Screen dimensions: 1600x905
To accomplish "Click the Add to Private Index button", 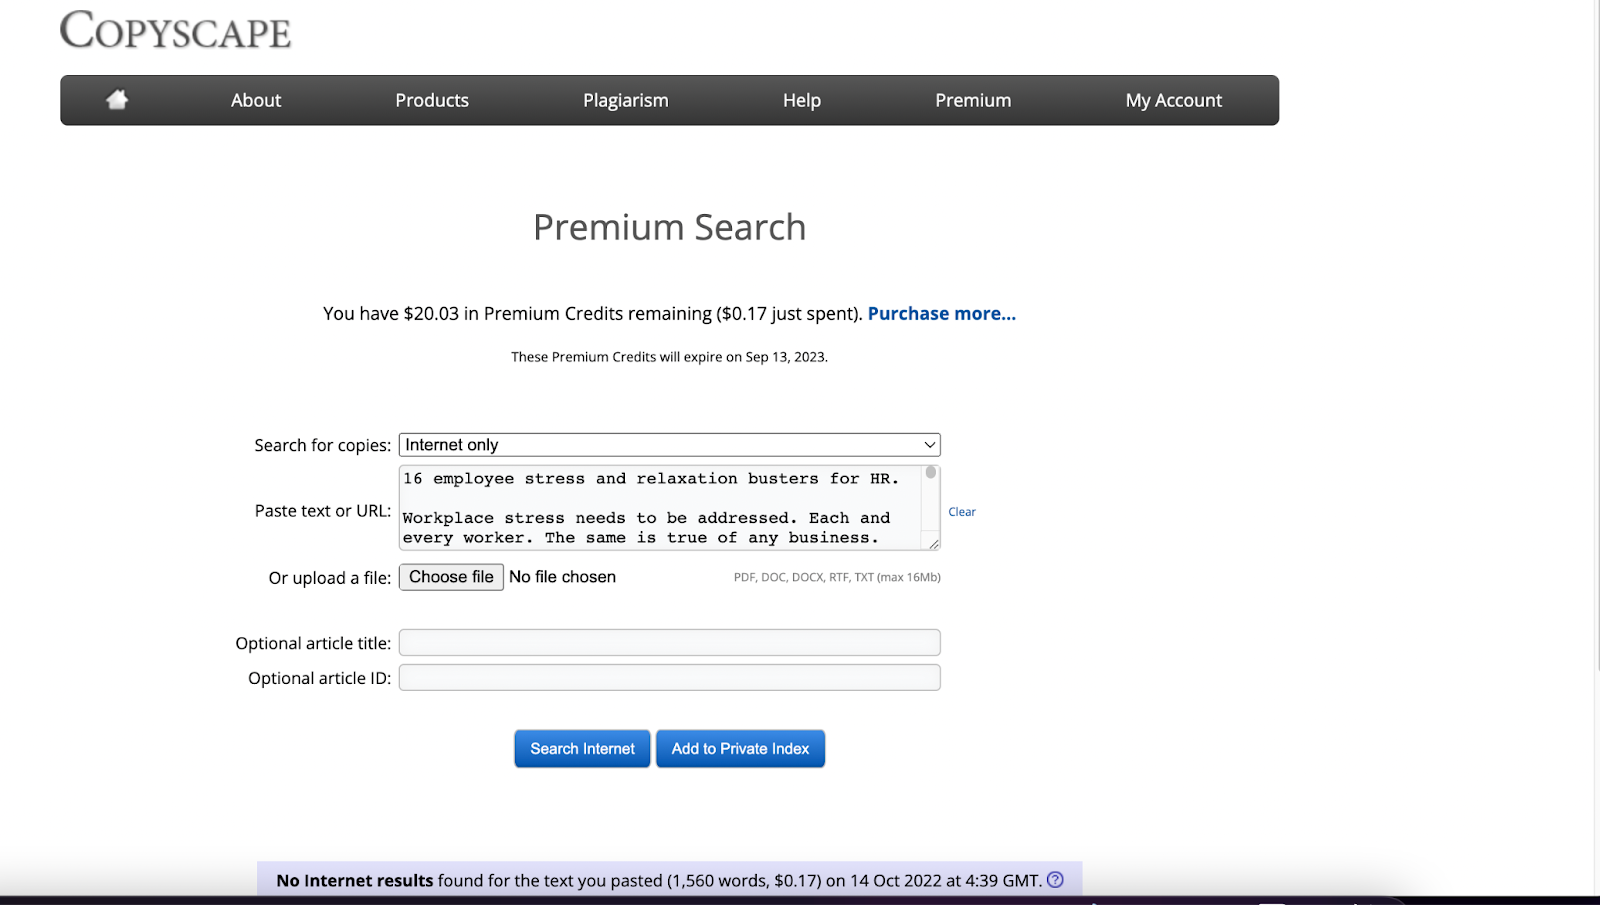I will [x=740, y=749].
